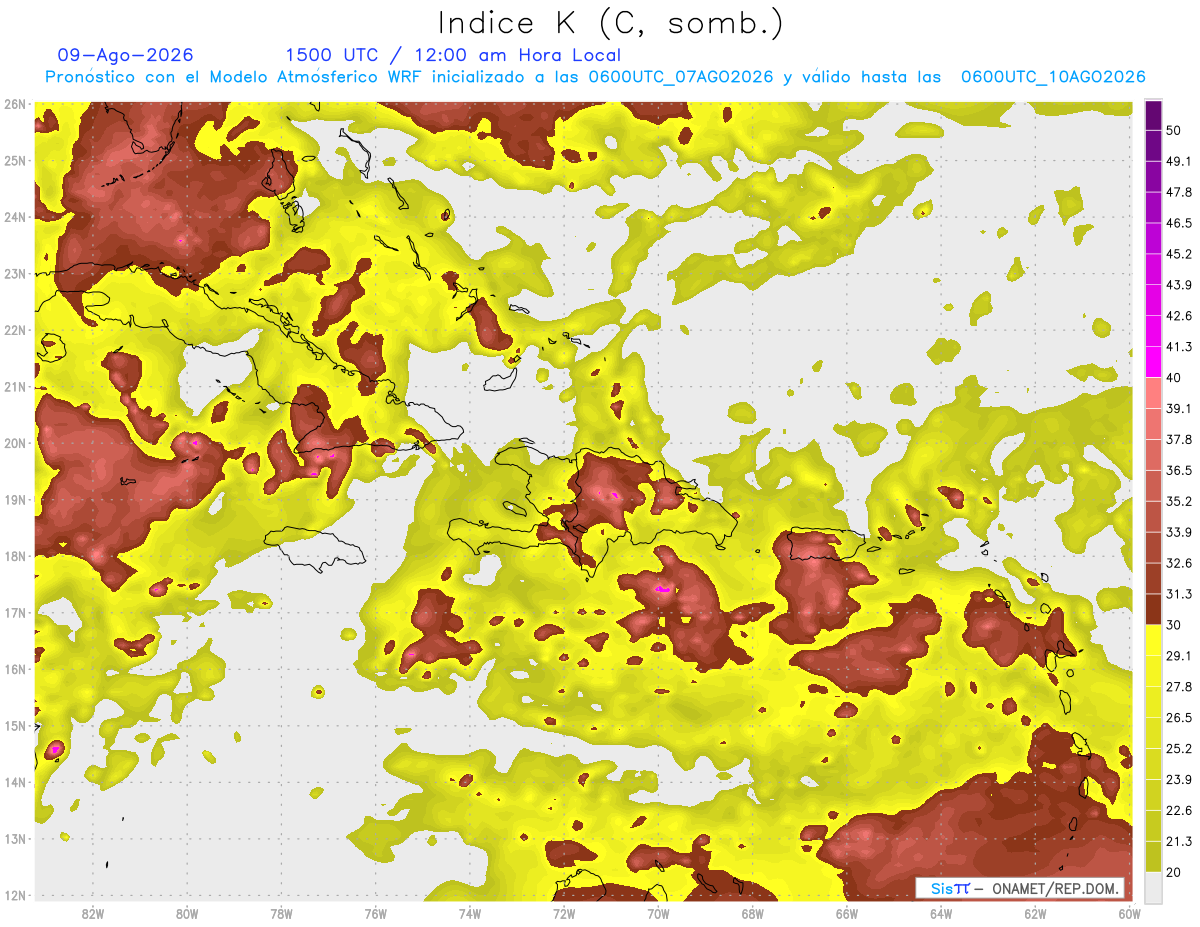The width and height of the screenshot is (1200, 927).
Task: Click the "30" colorbar value
Action: (x=1173, y=625)
